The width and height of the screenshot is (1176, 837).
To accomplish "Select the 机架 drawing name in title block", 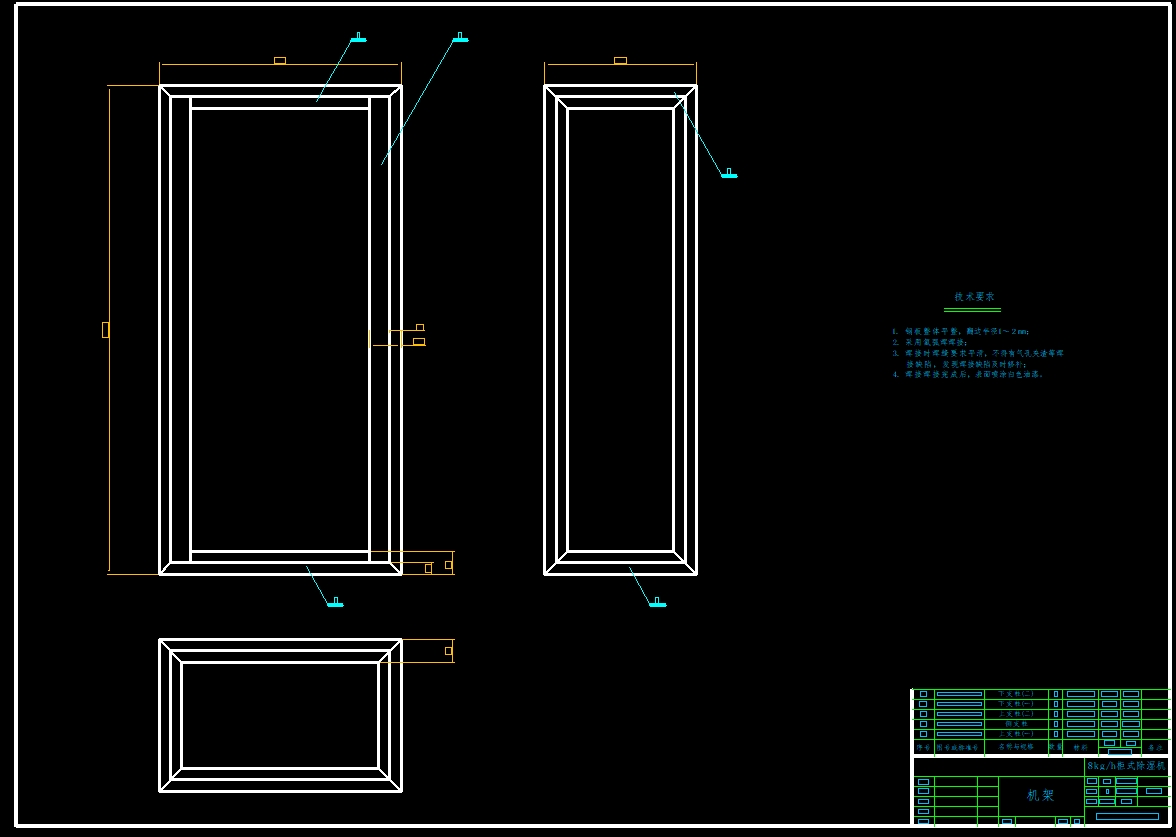I will point(1040,795).
